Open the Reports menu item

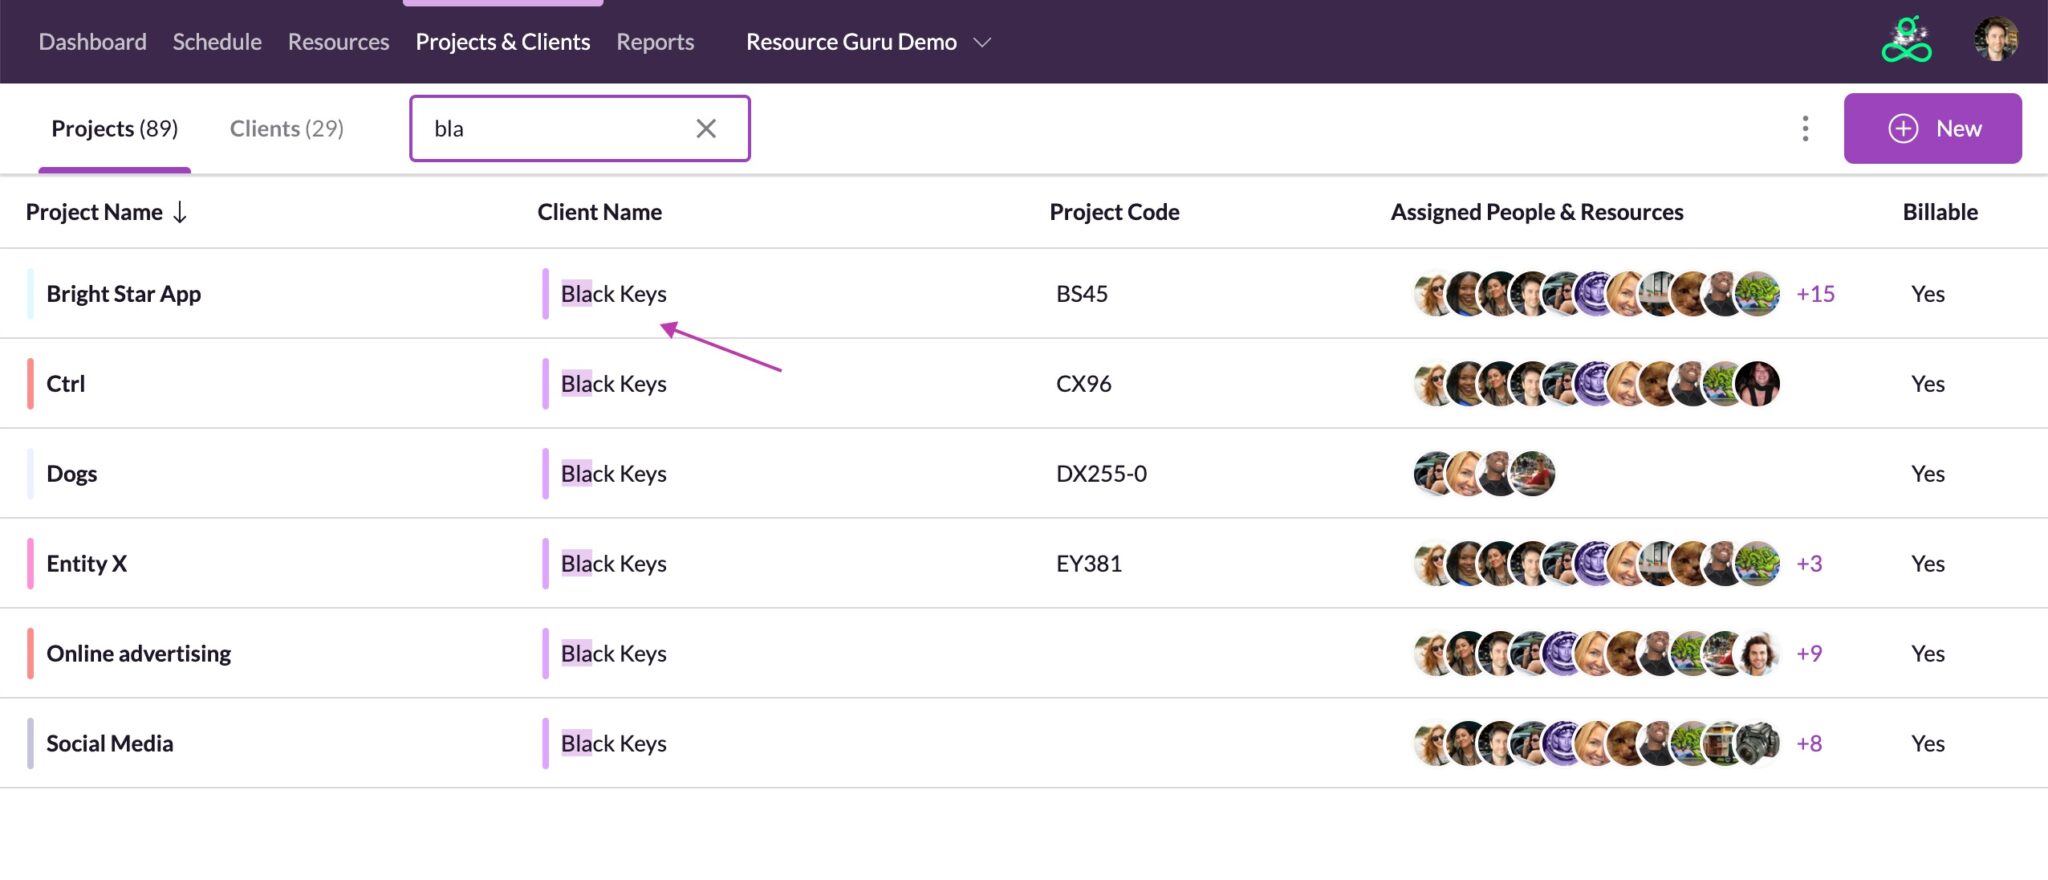[655, 42]
